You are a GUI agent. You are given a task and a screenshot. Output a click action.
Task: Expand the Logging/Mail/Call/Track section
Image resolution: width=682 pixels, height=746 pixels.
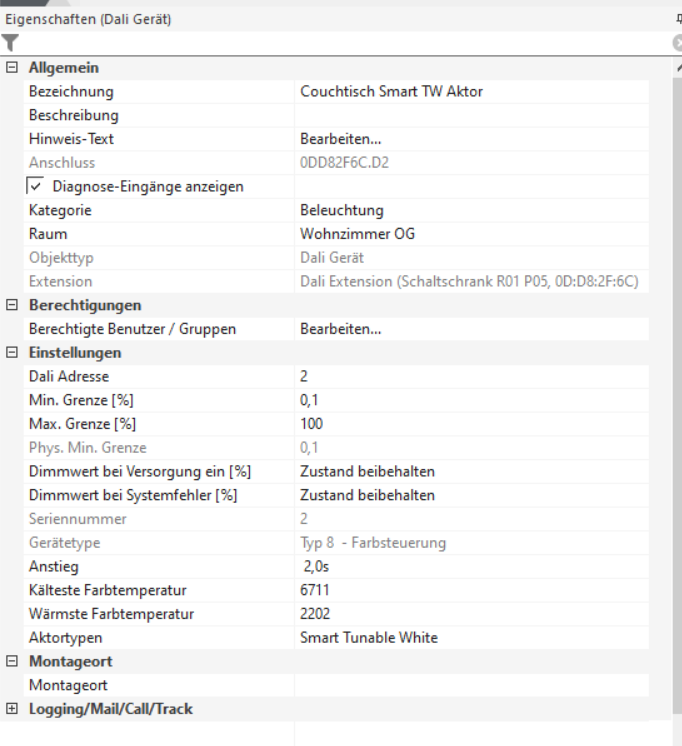12,709
